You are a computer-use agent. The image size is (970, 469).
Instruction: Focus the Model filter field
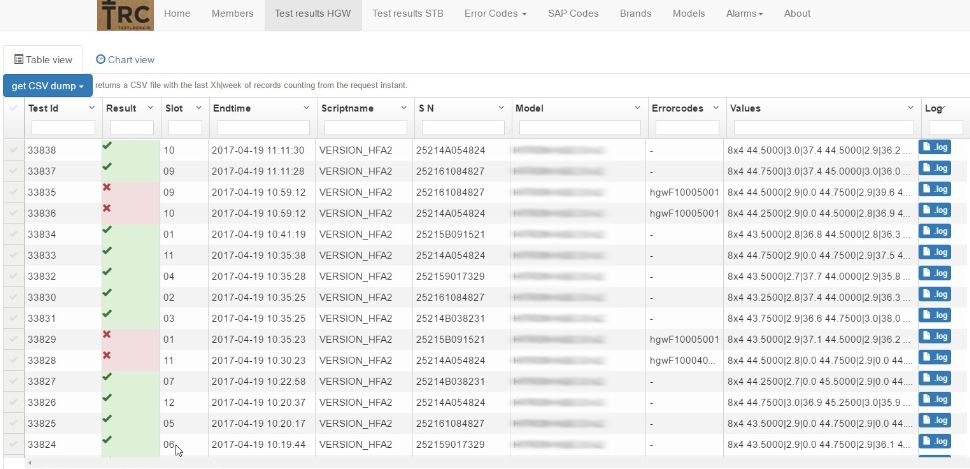click(580, 127)
